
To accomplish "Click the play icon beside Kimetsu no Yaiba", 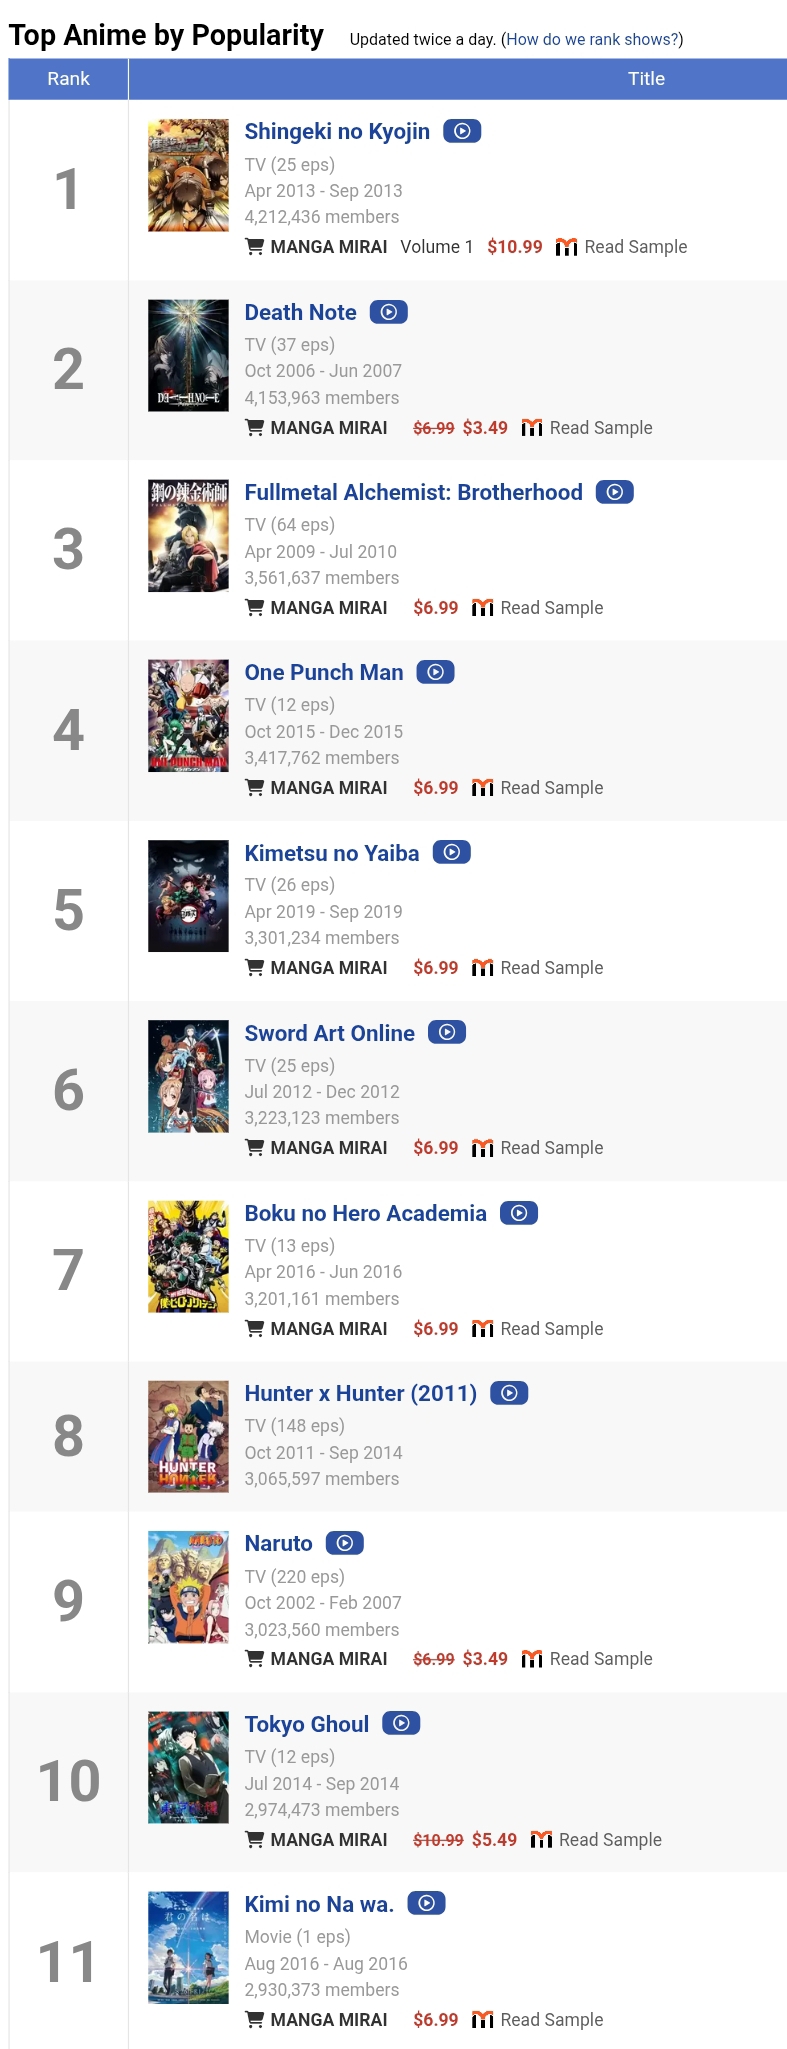I will 451,852.
